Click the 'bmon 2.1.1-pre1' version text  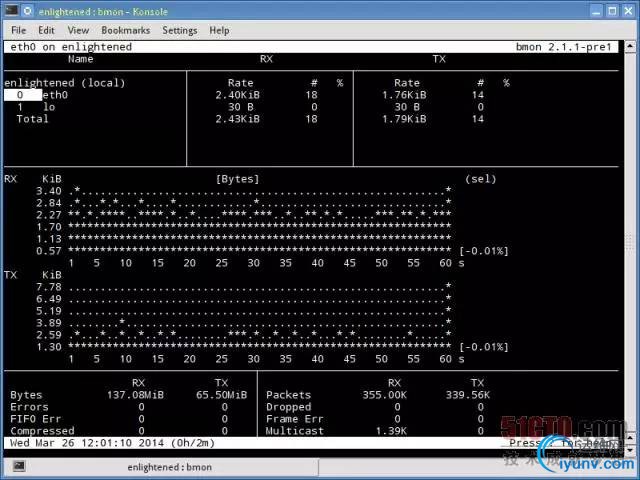[564, 47]
